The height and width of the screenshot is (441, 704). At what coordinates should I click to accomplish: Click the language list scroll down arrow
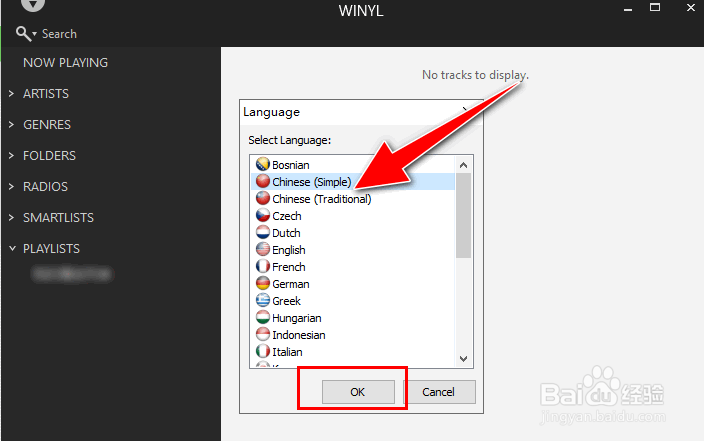pos(463,358)
